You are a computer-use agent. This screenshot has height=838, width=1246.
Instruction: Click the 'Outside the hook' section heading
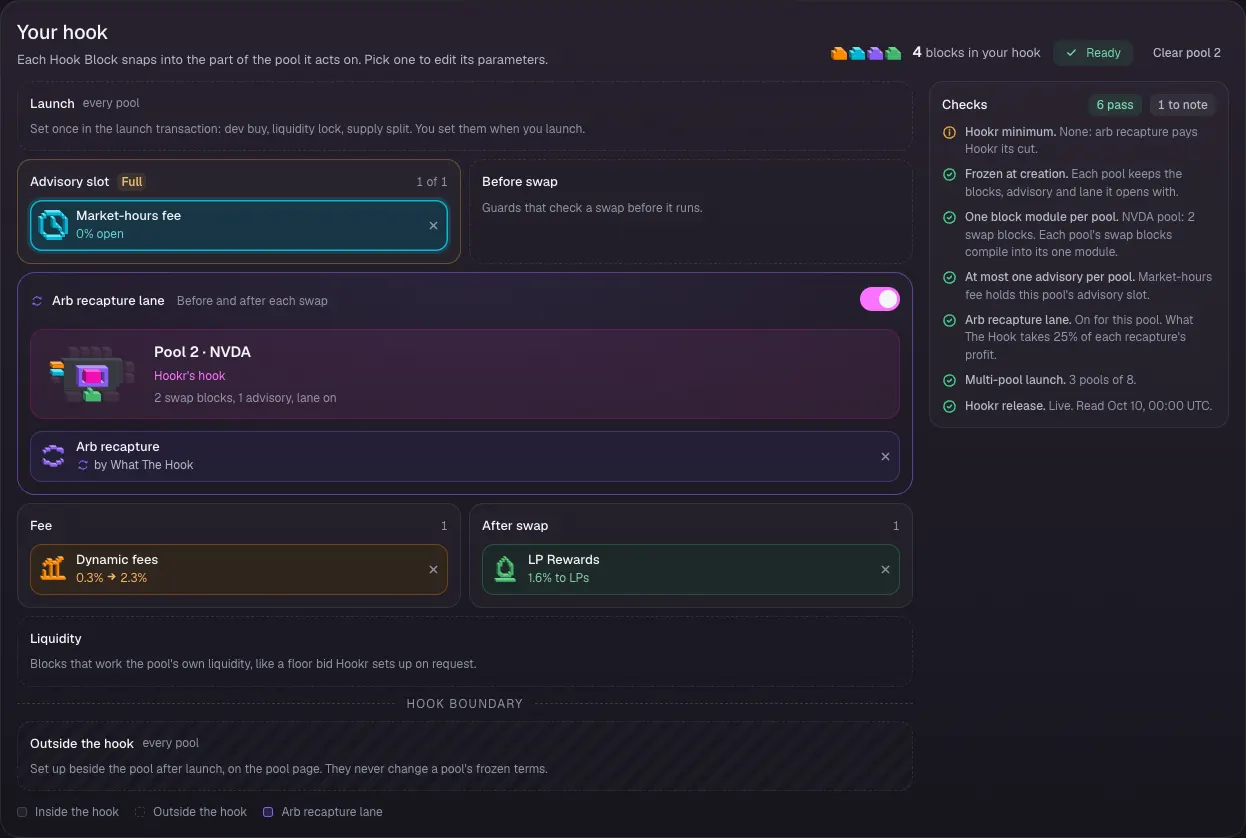(x=82, y=744)
